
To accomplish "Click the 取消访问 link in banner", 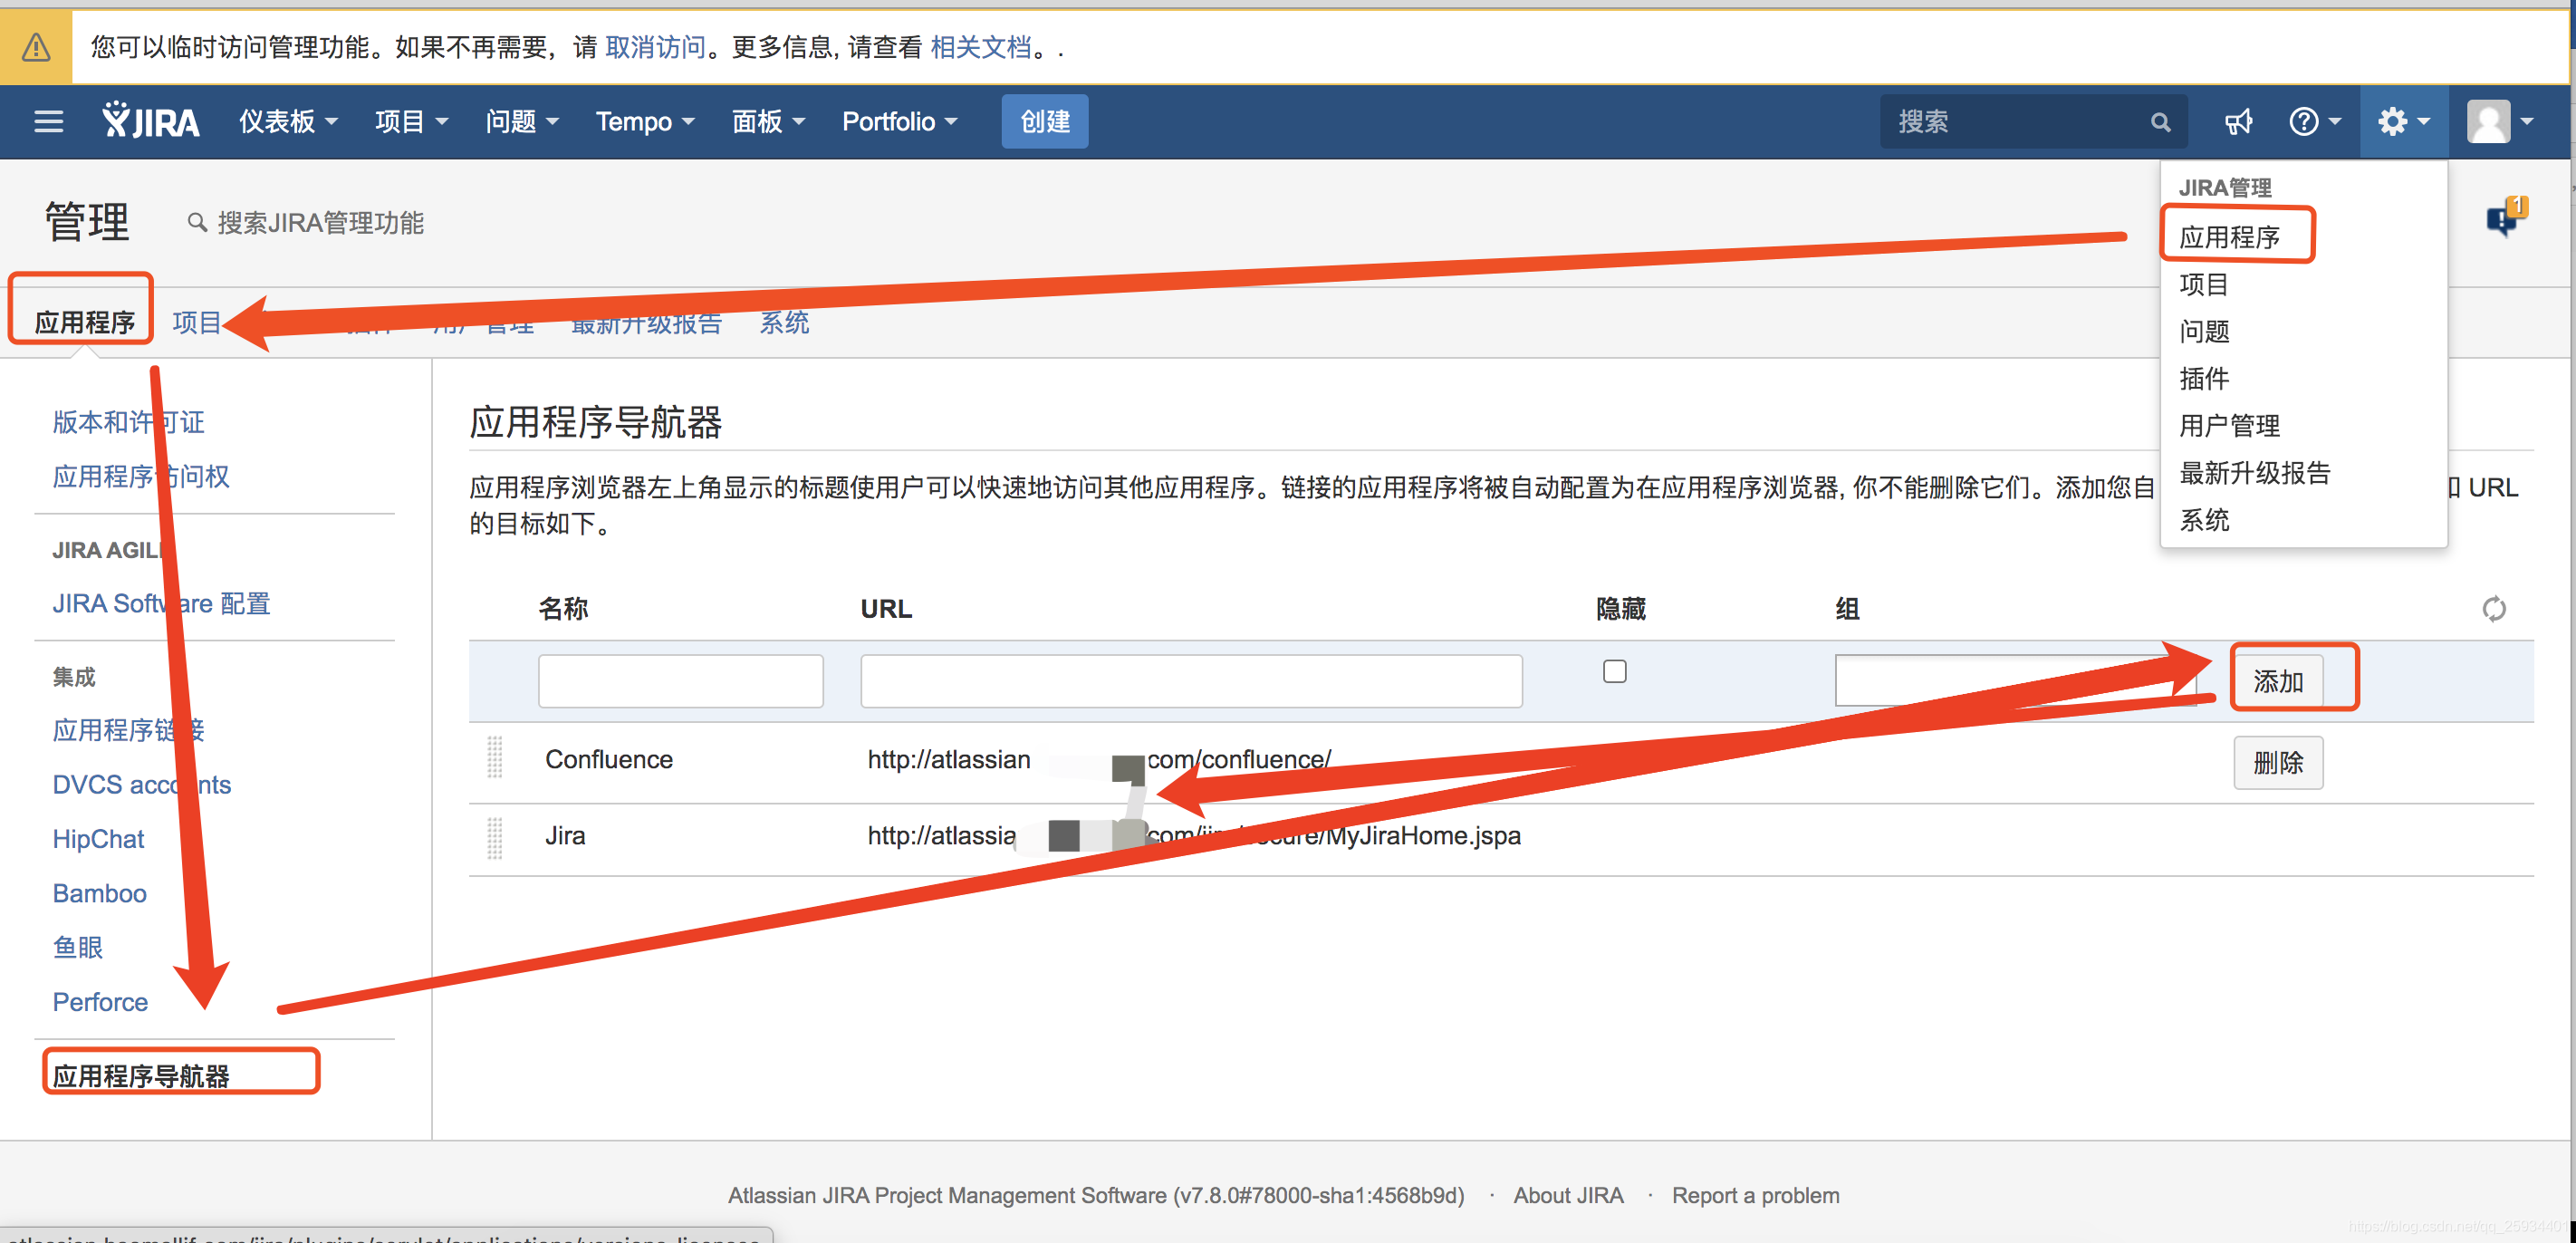I will pos(655,47).
